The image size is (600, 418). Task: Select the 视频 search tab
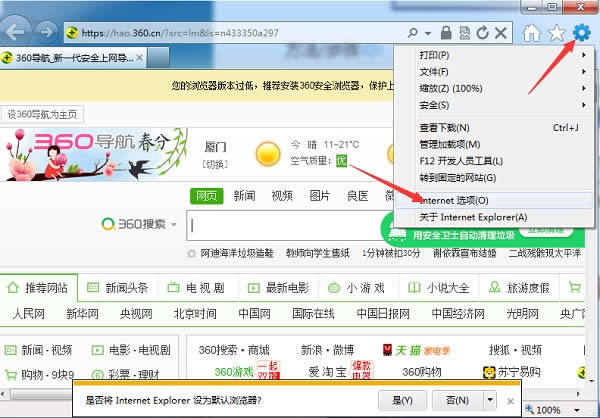(x=282, y=196)
